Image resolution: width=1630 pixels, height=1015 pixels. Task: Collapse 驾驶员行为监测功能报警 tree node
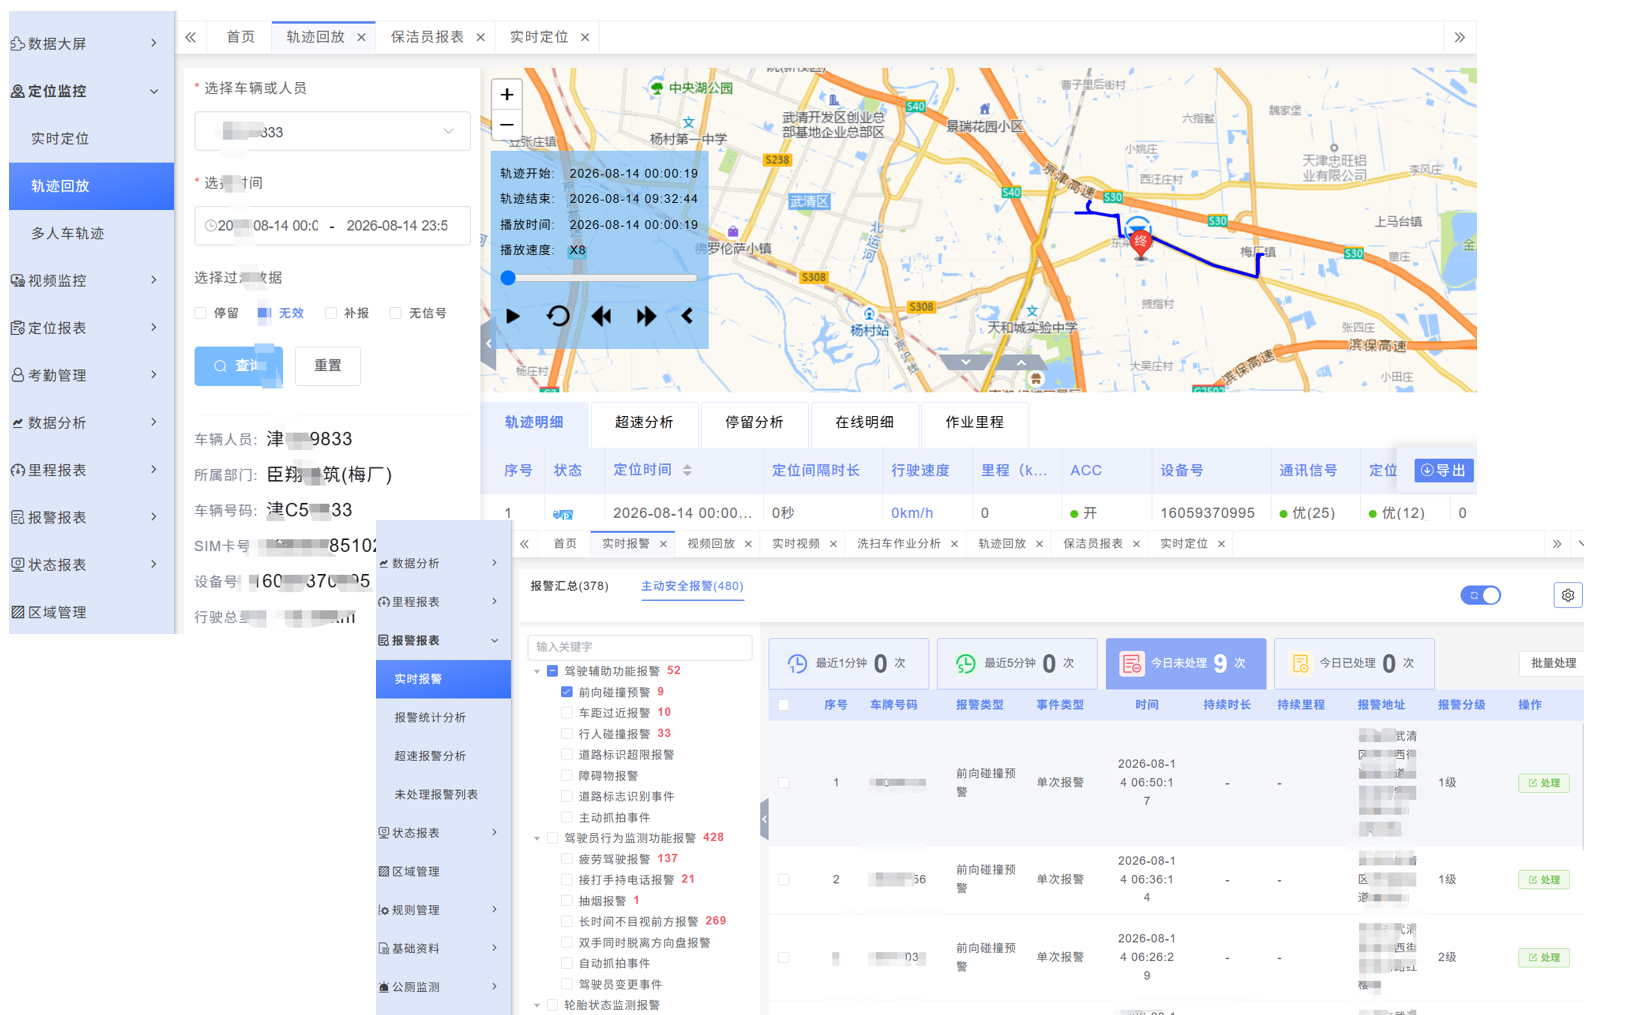click(537, 838)
